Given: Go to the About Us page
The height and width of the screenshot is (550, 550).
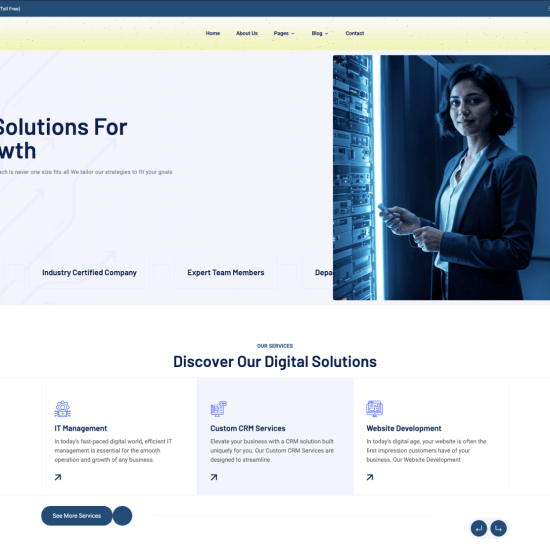Looking at the screenshot, I should click(247, 33).
